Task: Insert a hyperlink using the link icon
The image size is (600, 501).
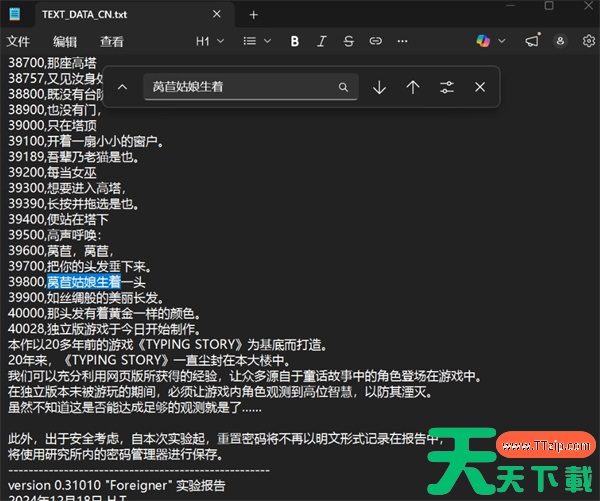Action: click(376, 41)
